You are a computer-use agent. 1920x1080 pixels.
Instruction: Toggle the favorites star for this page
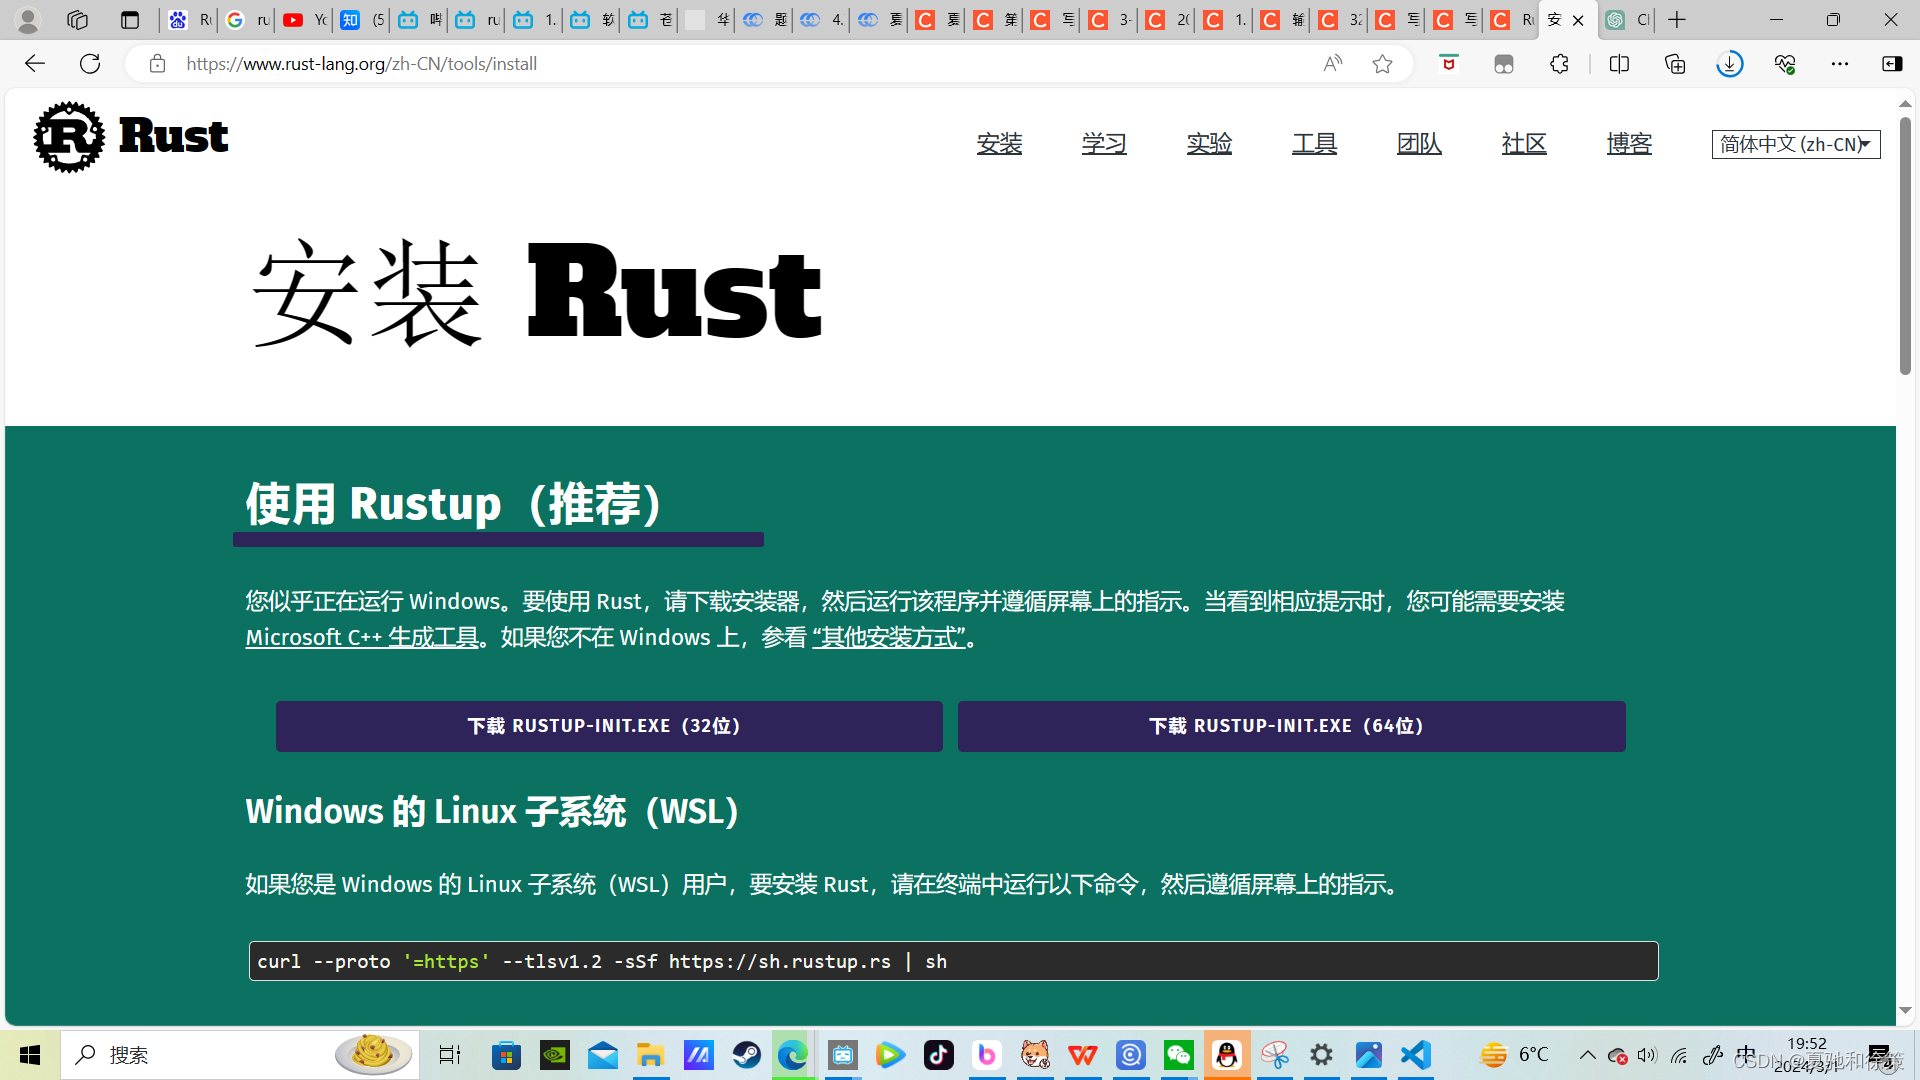click(x=1381, y=63)
